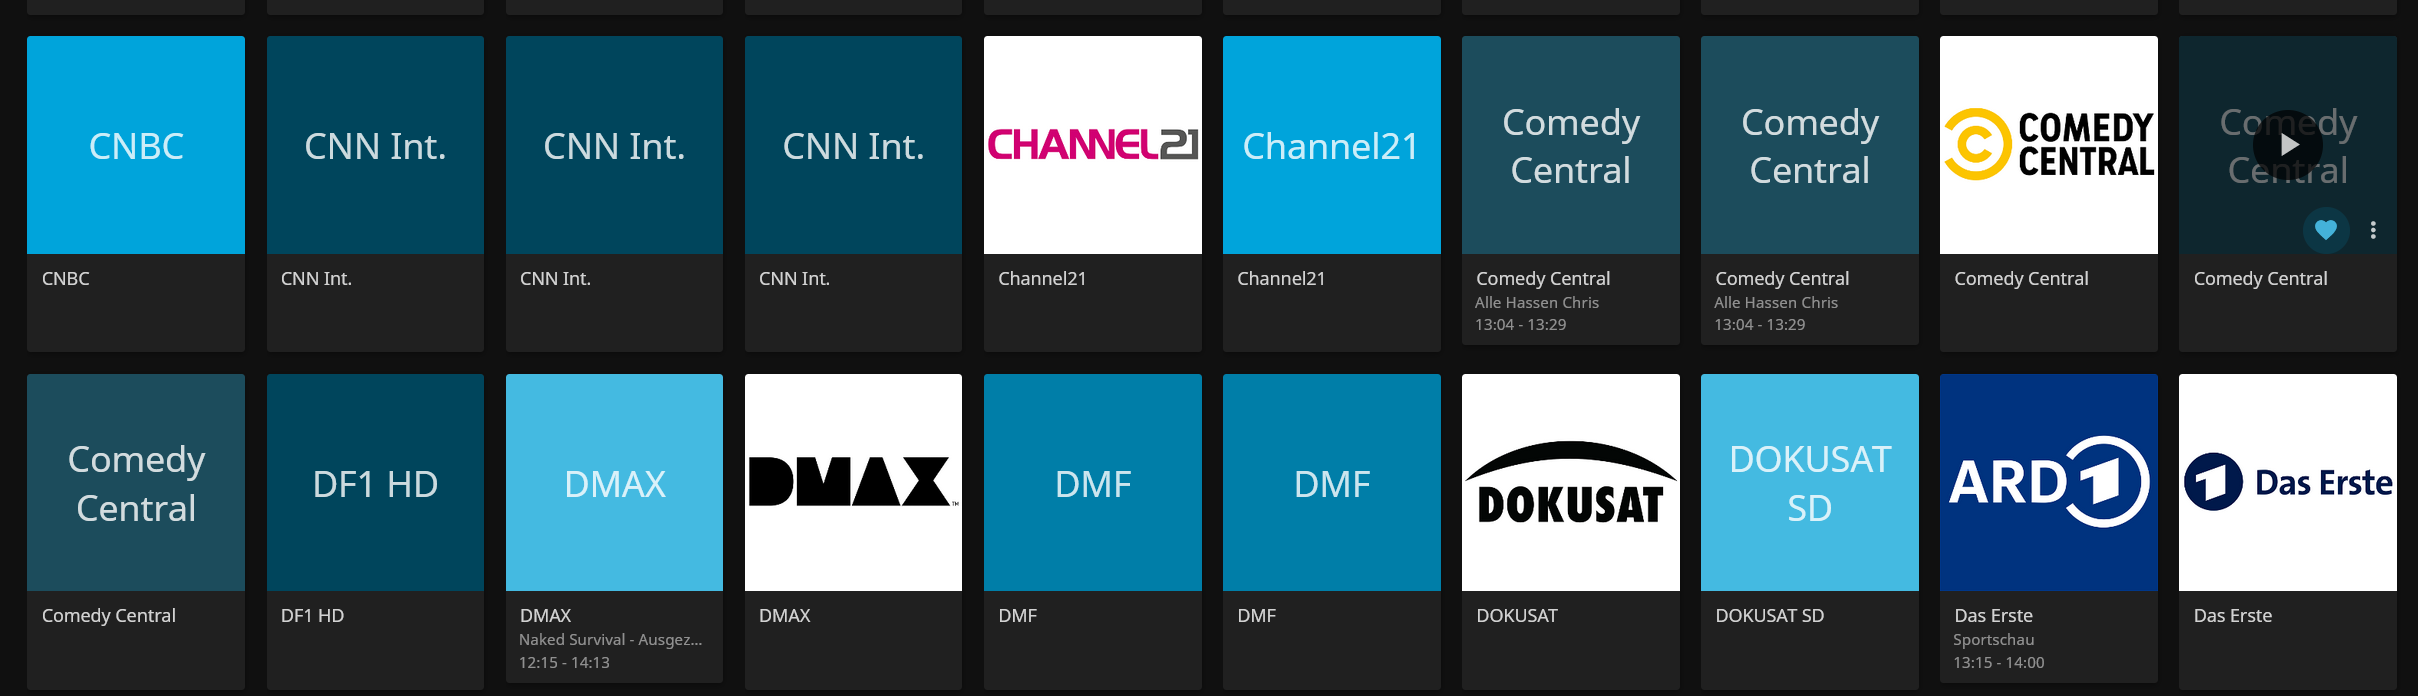Viewport: 2418px width, 696px height.
Task: Click the '12:15 - 14:13' time text
Action: point(564,662)
